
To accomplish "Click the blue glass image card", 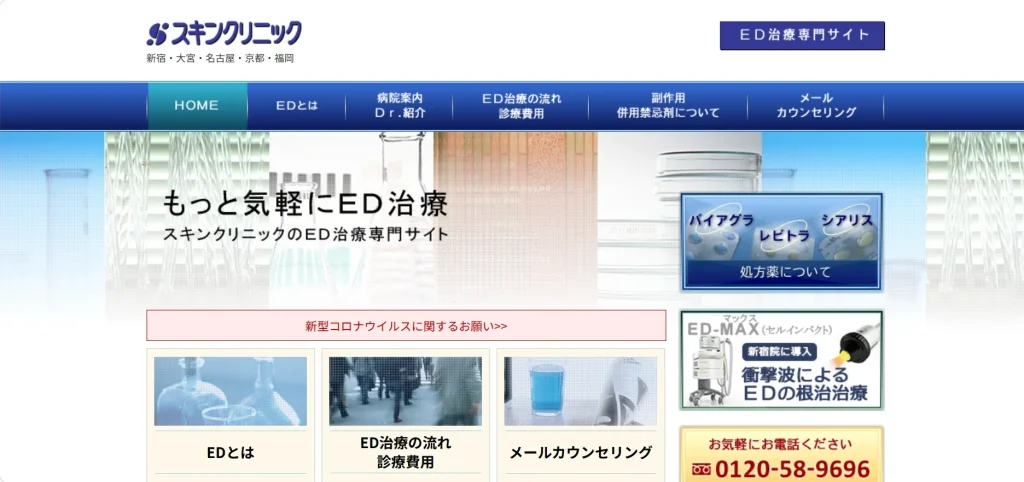I will click(x=581, y=391).
